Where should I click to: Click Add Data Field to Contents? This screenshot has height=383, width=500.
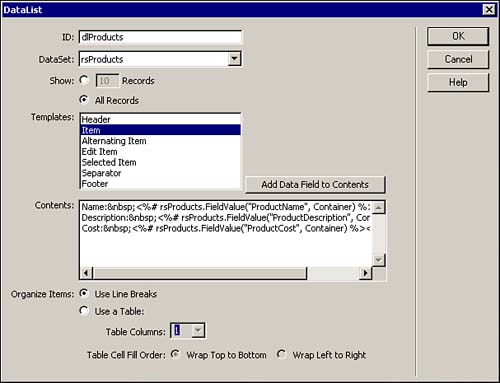[x=315, y=185]
